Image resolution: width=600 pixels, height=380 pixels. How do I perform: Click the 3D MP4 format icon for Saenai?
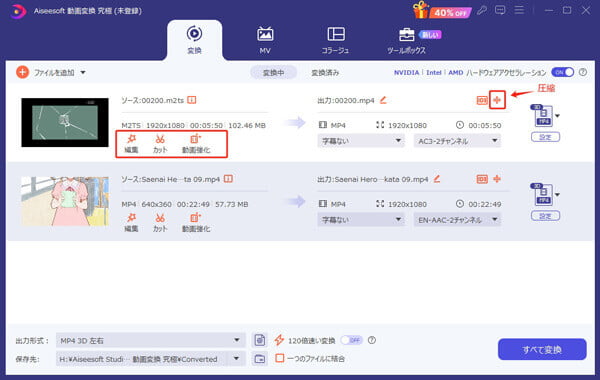542,194
